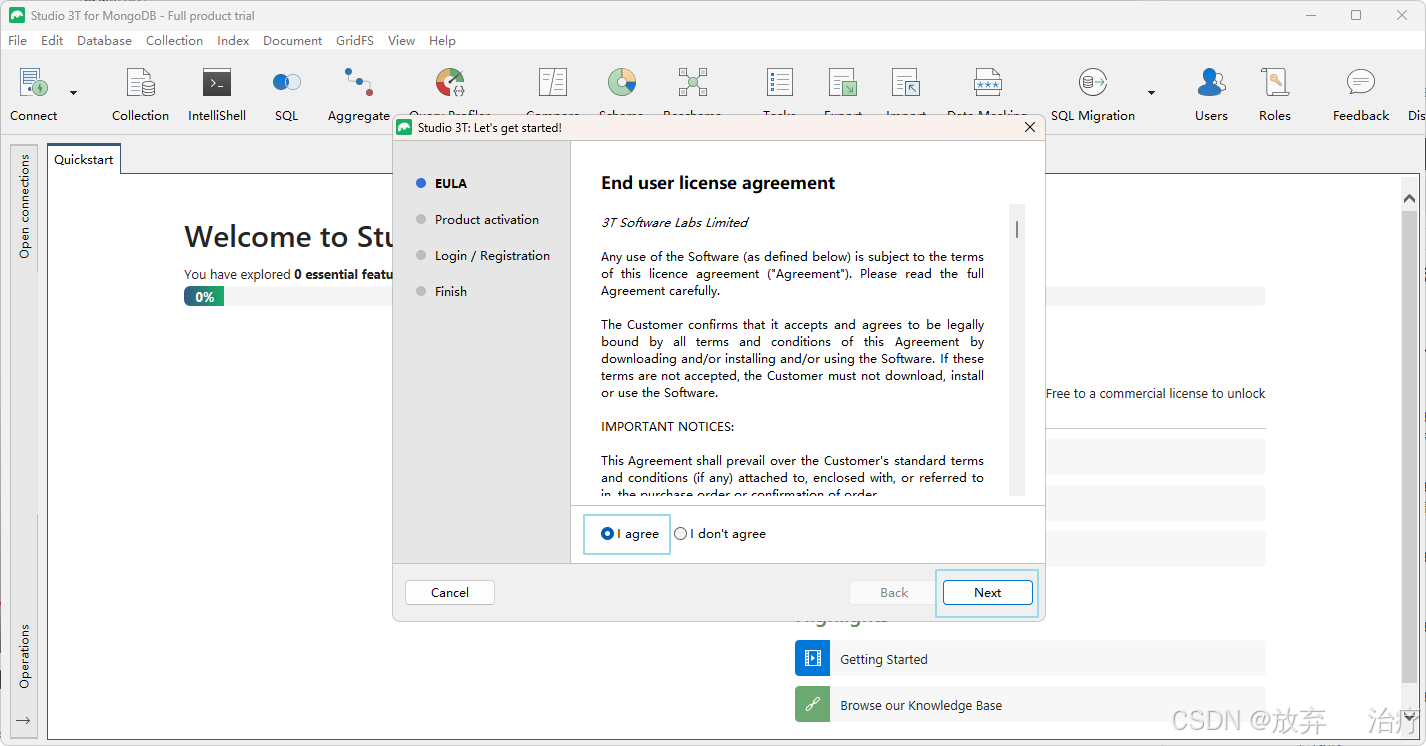Click the EULA text scrollbar thumb
The width and height of the screenshot is (1426, 746).
pos(1017,229)
